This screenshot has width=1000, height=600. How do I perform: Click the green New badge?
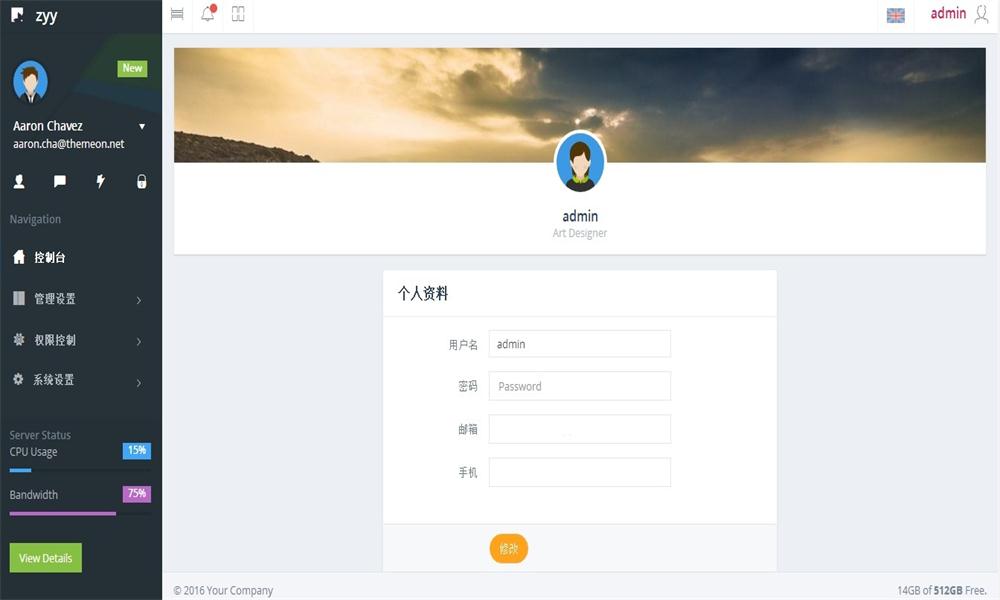click(132, 68)
